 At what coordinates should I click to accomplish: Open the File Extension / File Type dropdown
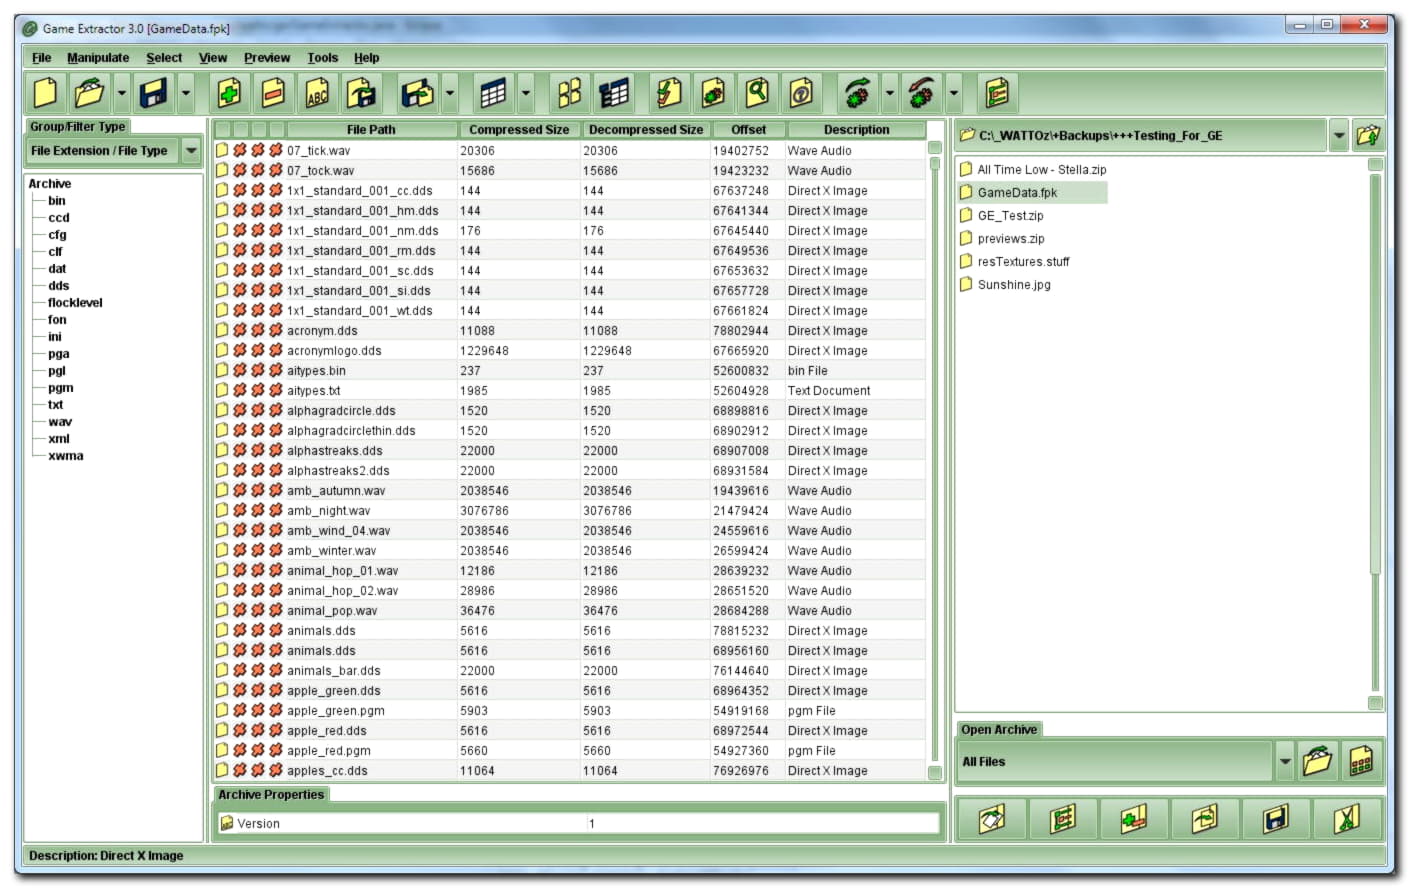click(191, 151)
